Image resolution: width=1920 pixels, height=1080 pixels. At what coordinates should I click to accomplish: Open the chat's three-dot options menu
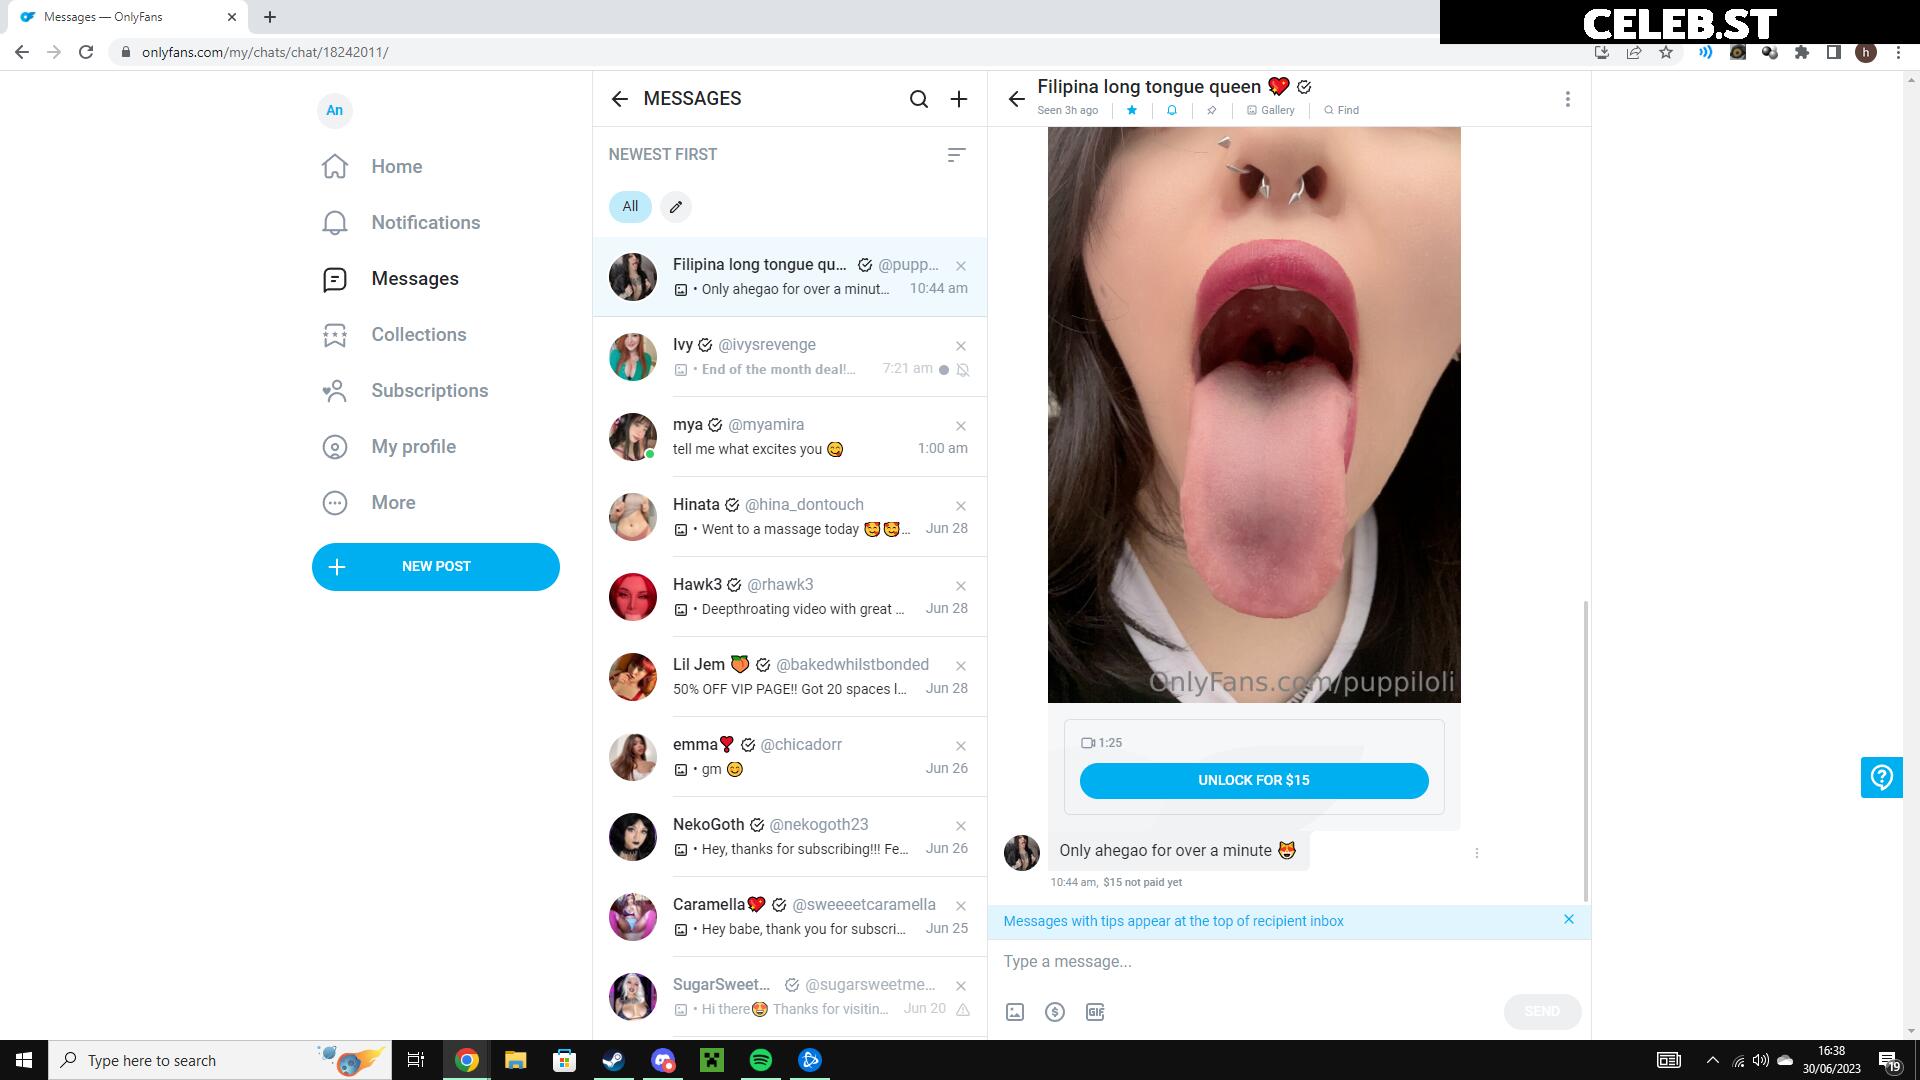point(1567,99)
